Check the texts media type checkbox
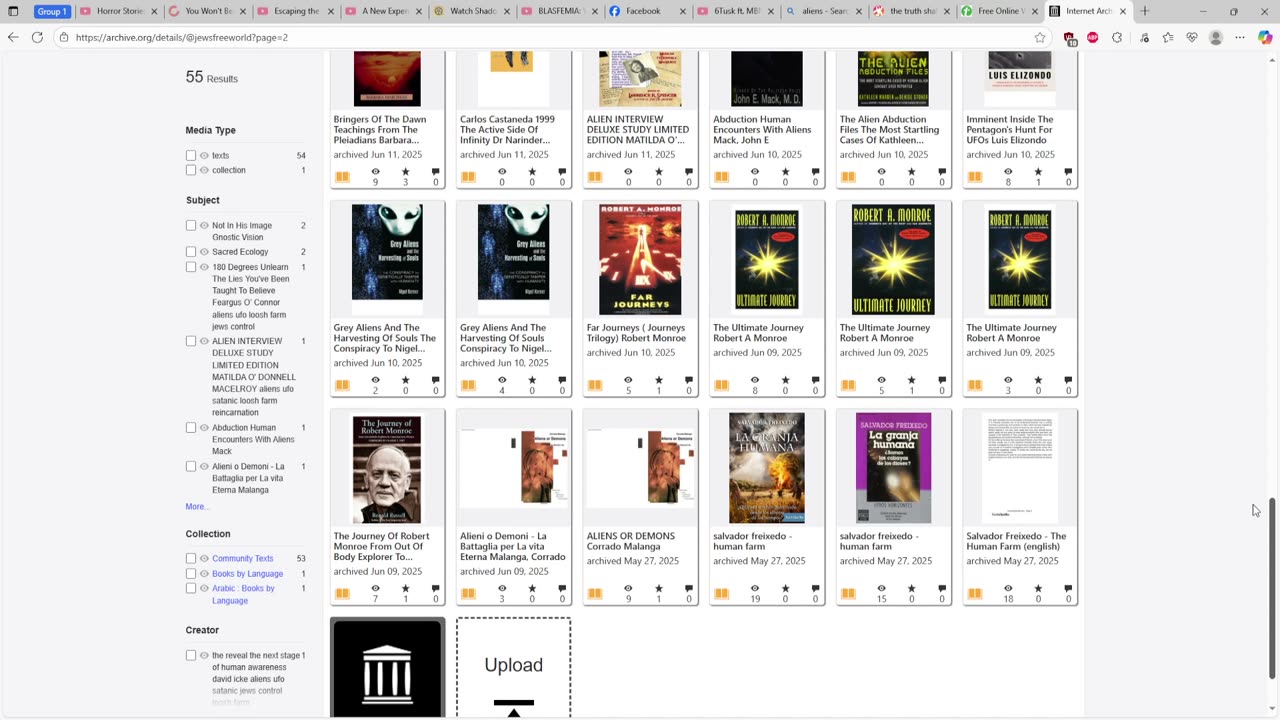 click(191, 156)
